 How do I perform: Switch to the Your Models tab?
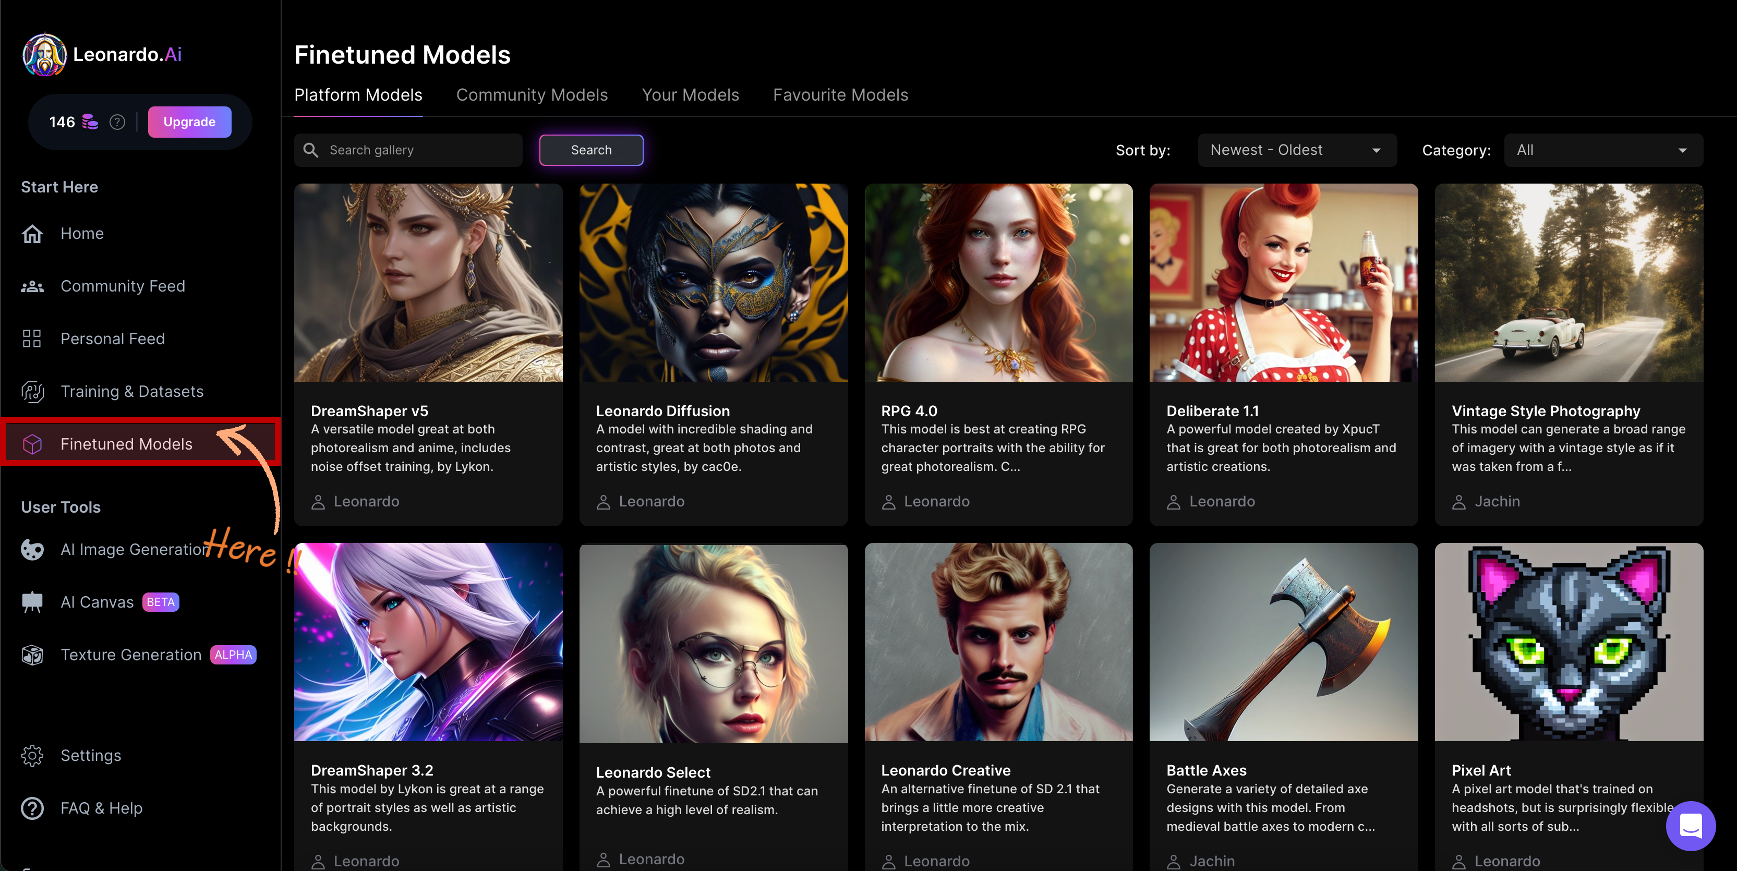690,95
